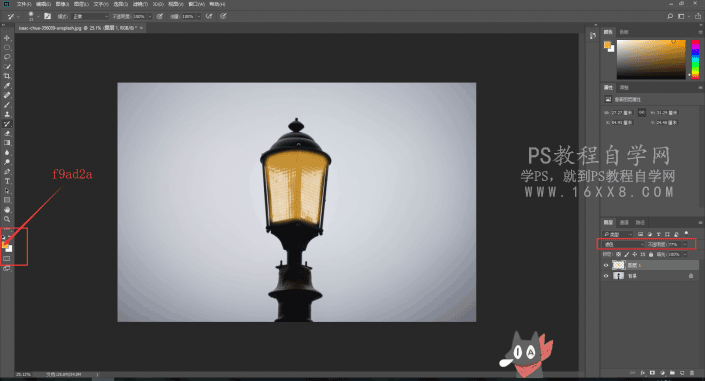Screen dimensions: 705x381
Task: Click the layer fx styles button
Action: coord(643,373)
